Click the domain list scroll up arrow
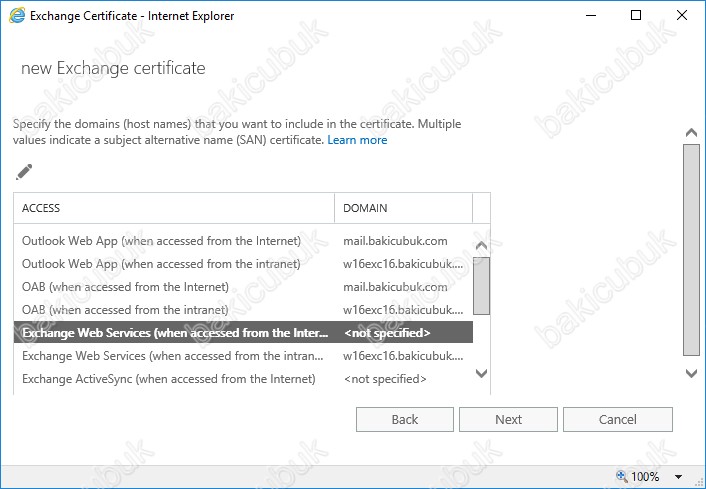 [481, 246]
